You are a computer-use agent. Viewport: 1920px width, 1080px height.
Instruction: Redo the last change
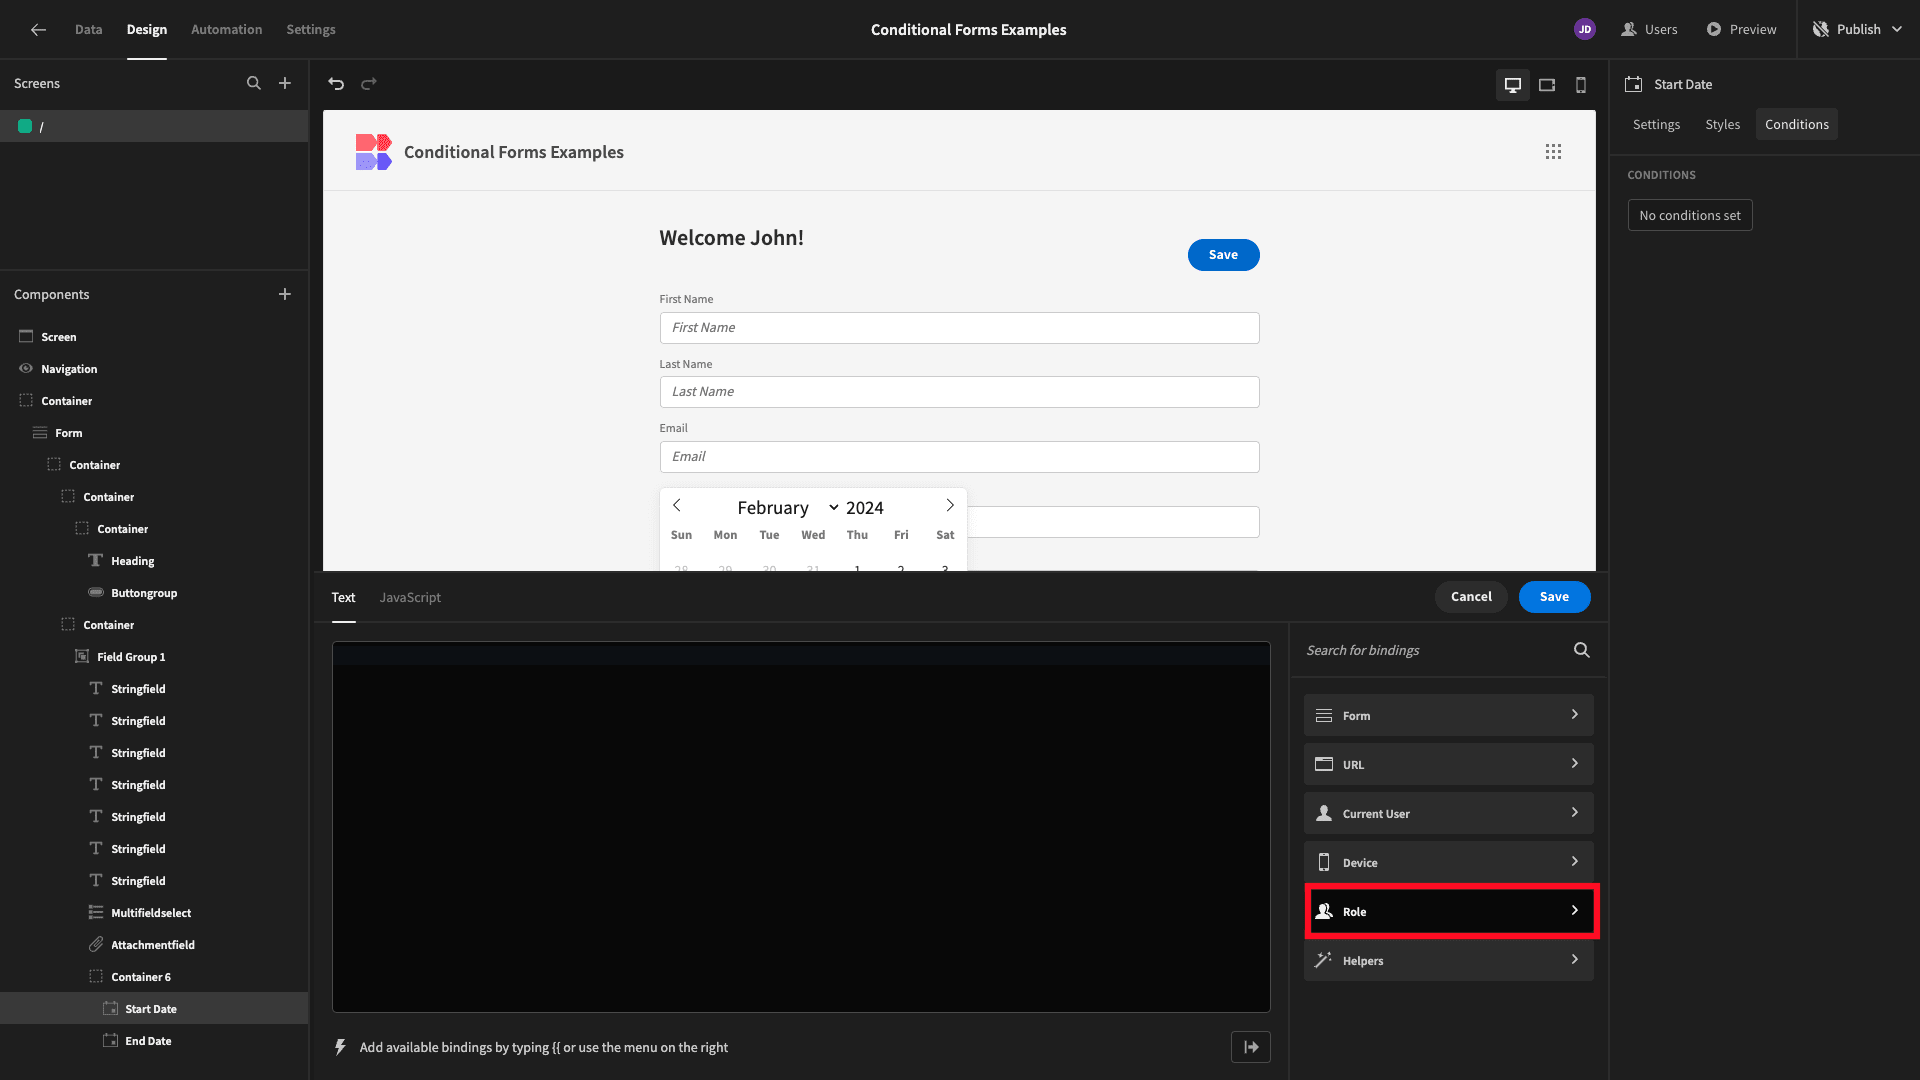(x=369, y=84)
